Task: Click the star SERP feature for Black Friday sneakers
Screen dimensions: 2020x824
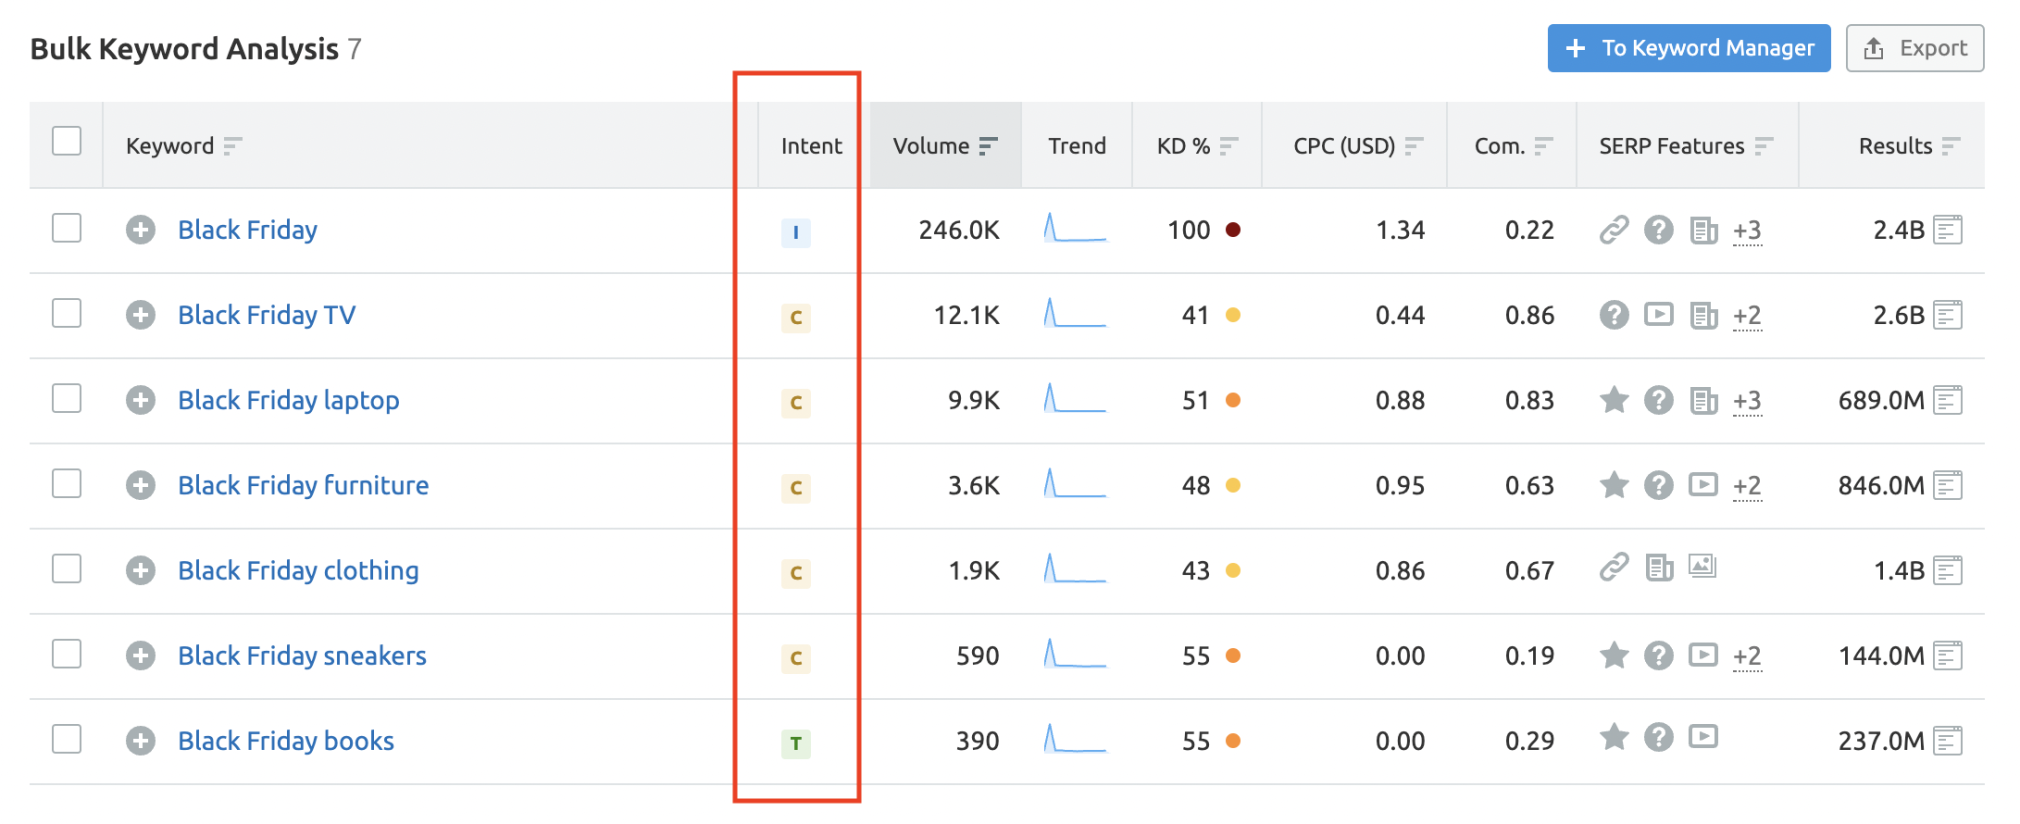Action: pyautogui.click(x=1613, y=656)
